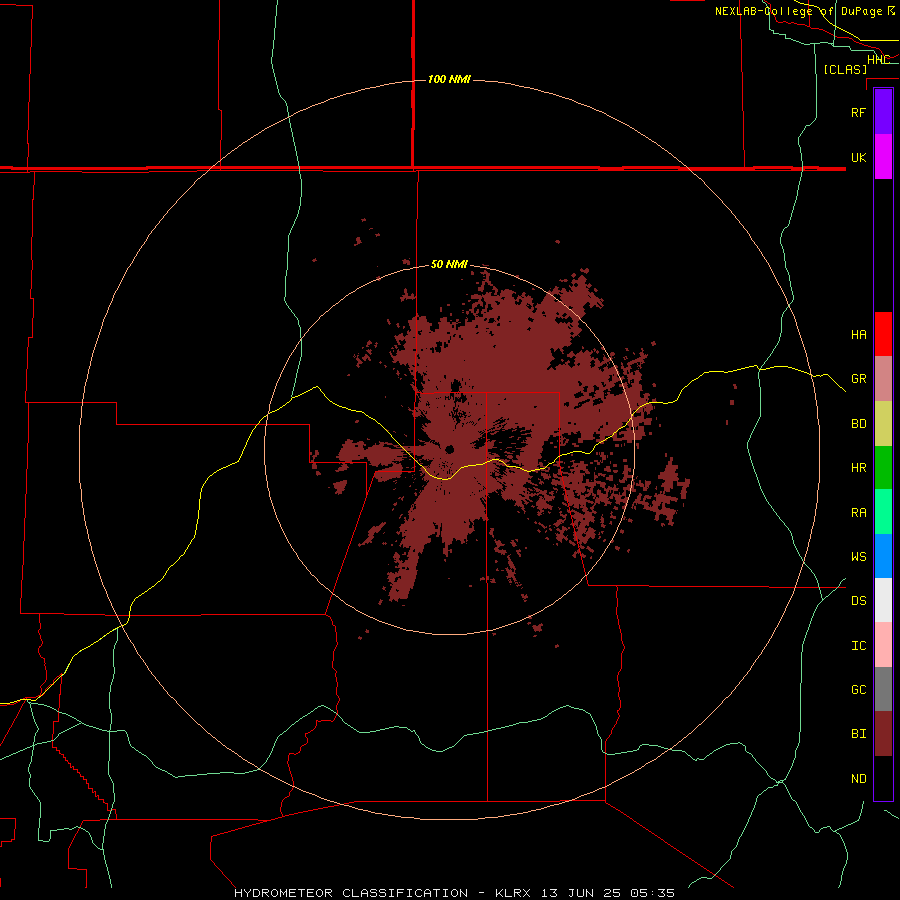This screenshot has height=900, width=900.
Task: Select the BD yellow legend color
Action: coord(883,424)
